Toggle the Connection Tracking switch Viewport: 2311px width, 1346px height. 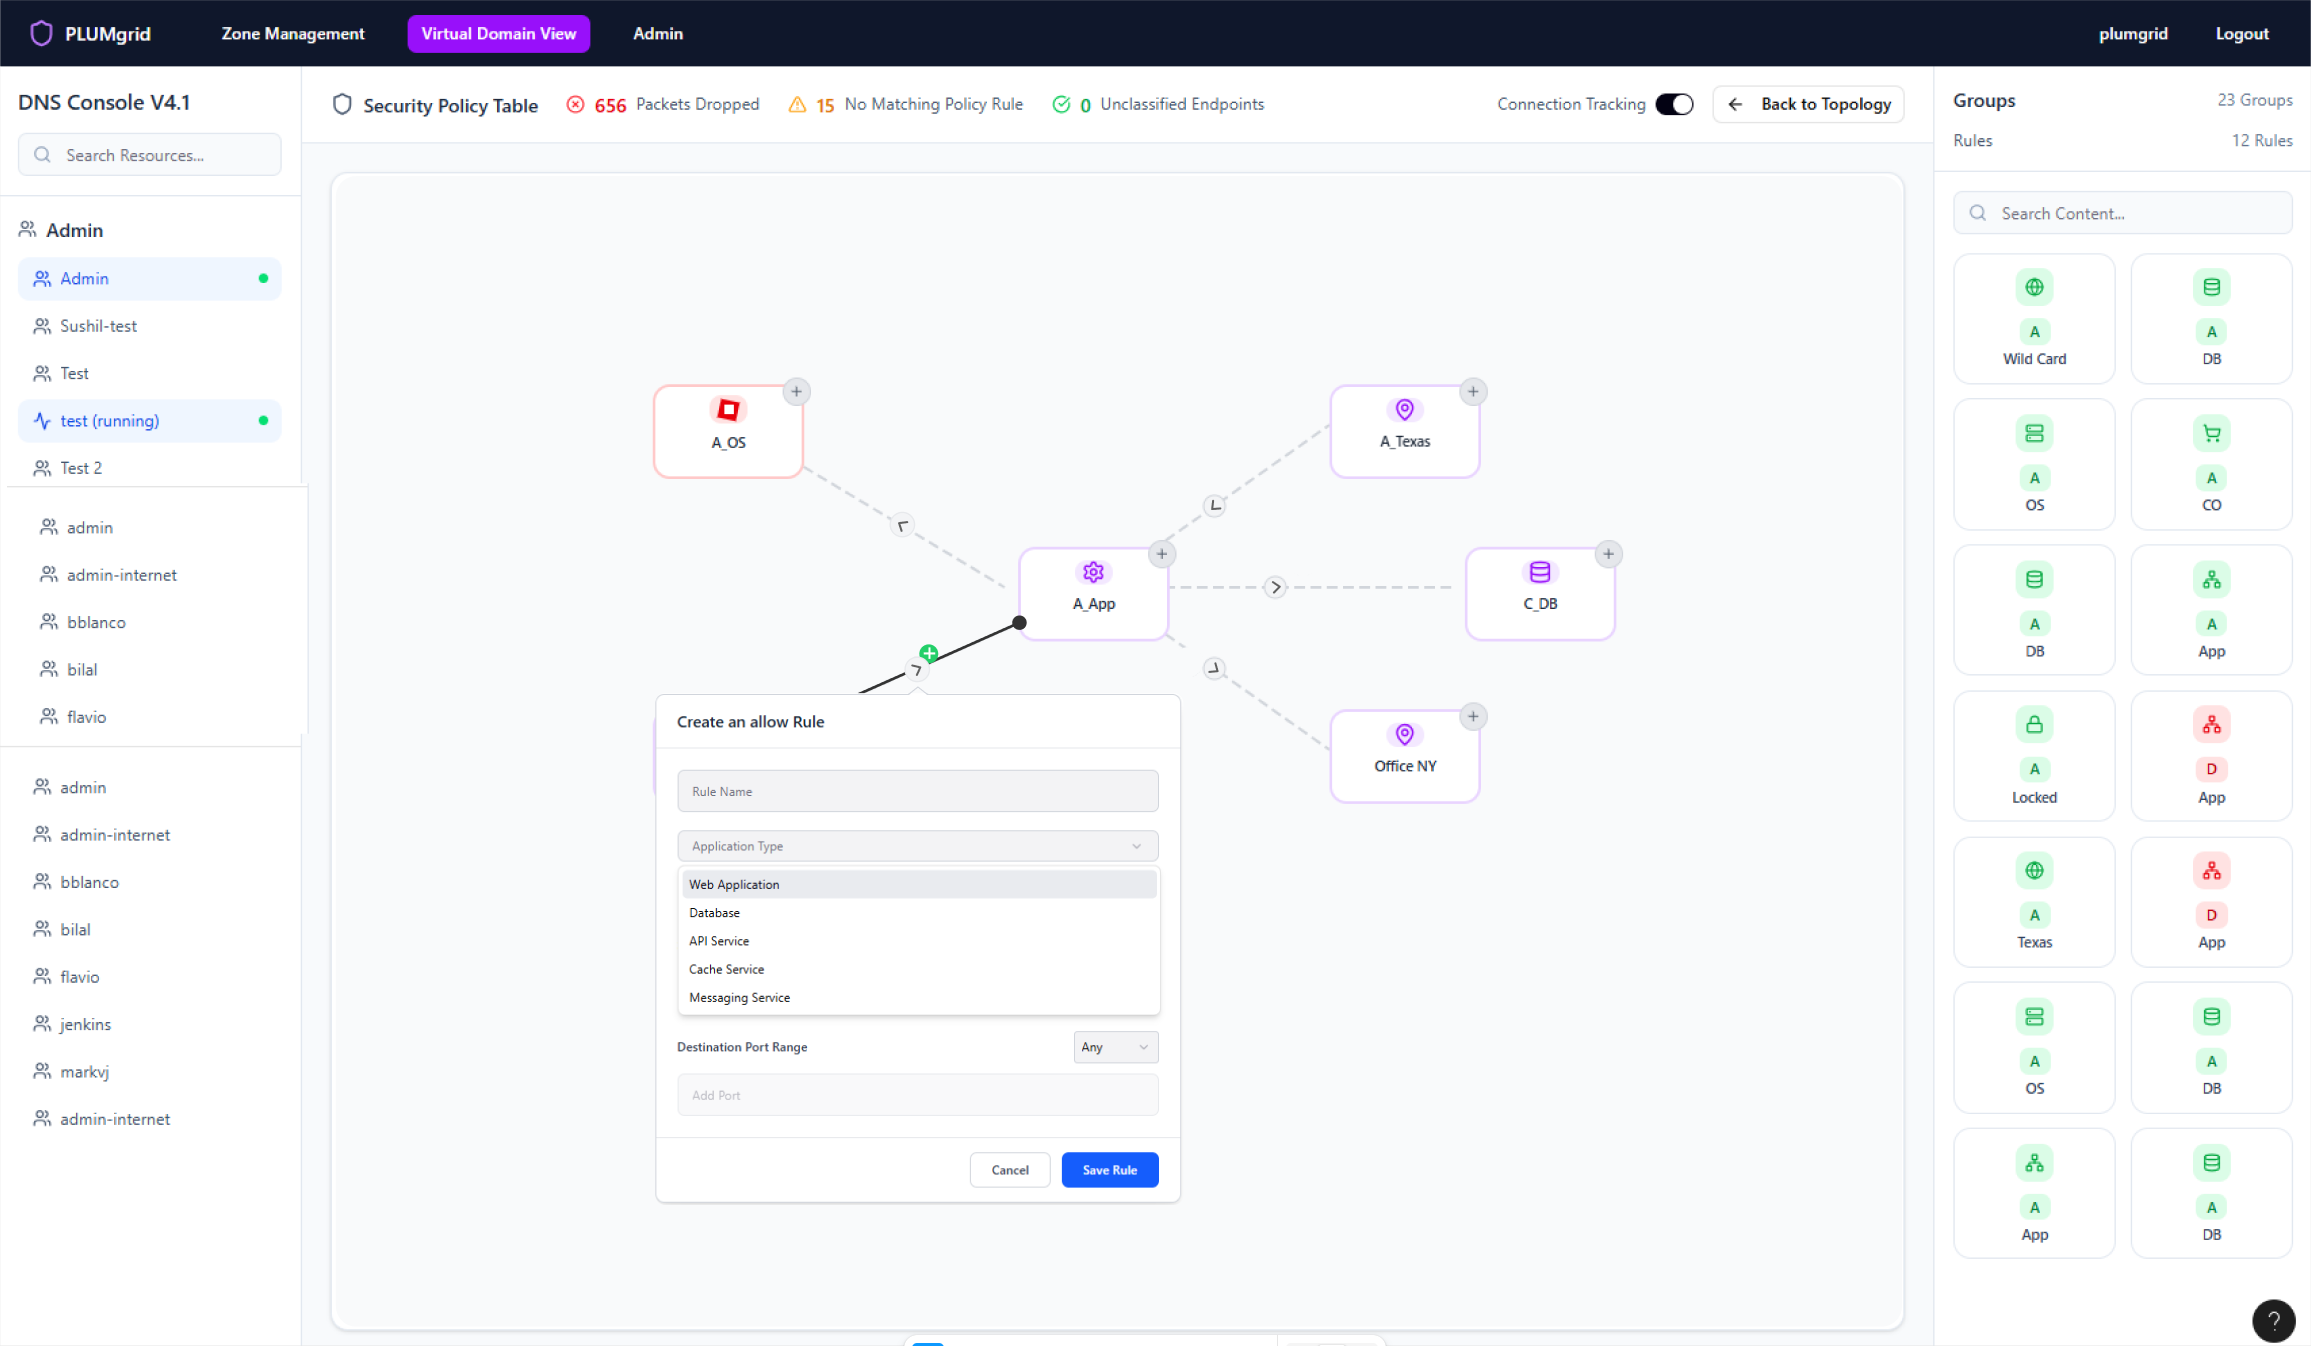1673,104
